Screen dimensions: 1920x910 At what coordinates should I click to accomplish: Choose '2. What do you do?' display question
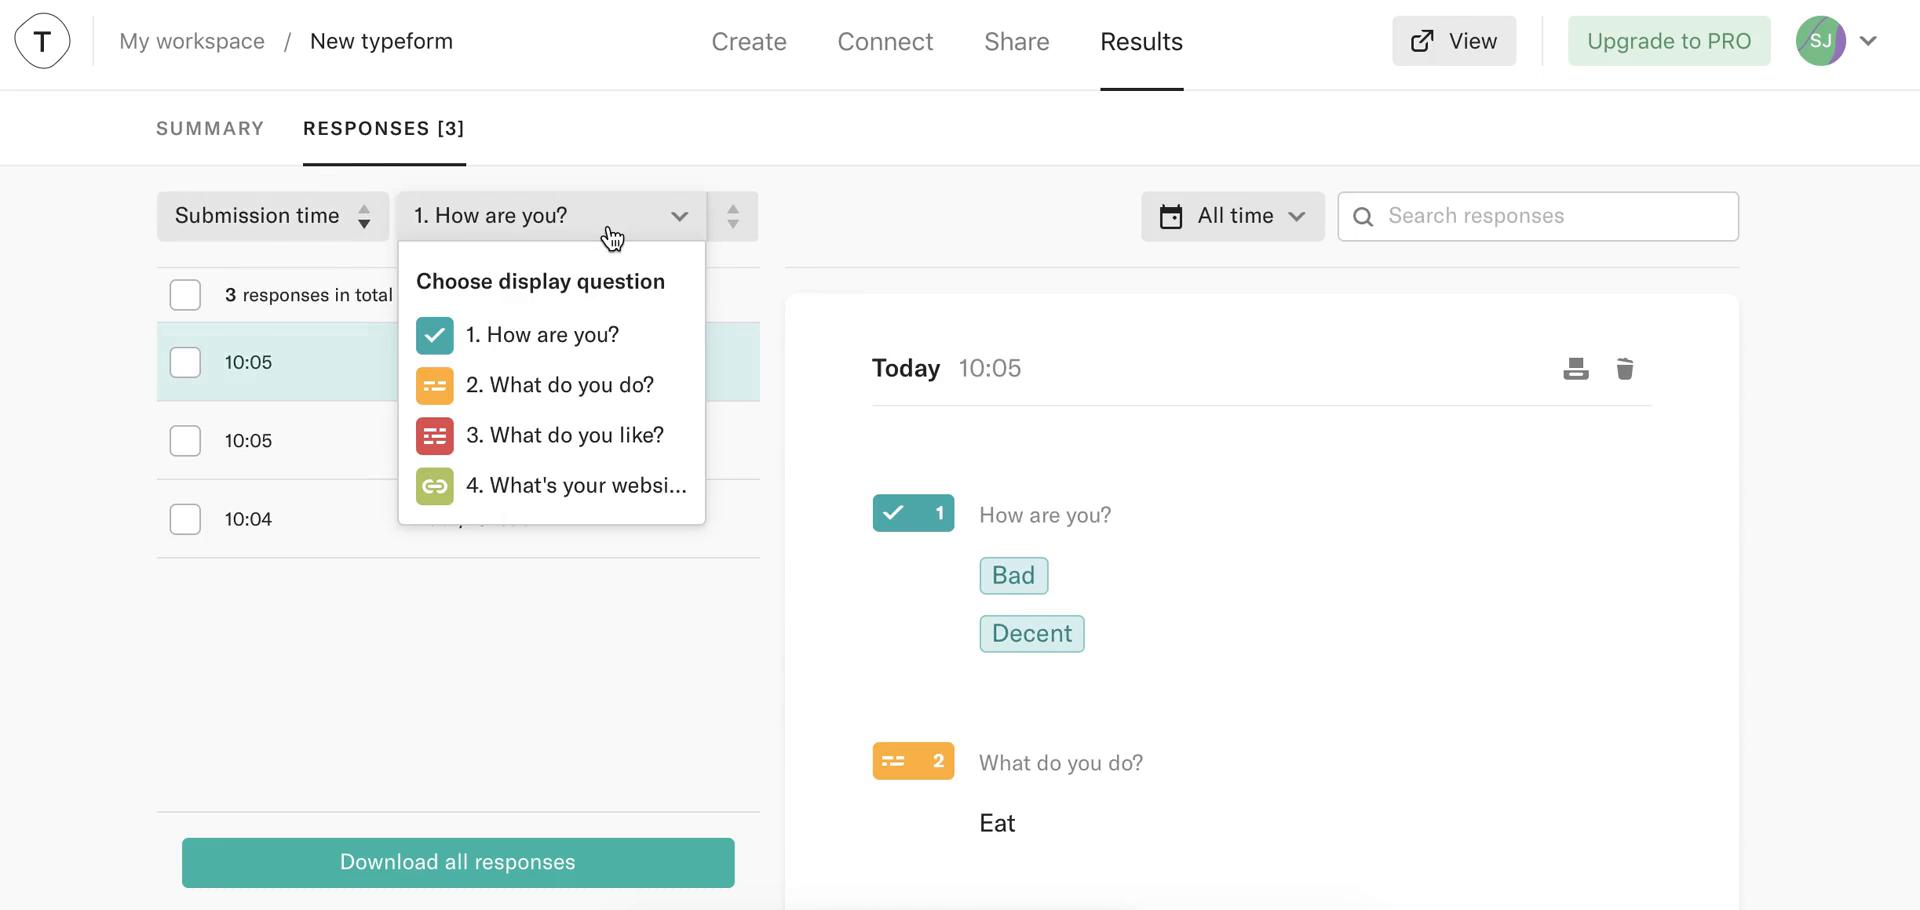pyautogui.click(x=552, y=386)
